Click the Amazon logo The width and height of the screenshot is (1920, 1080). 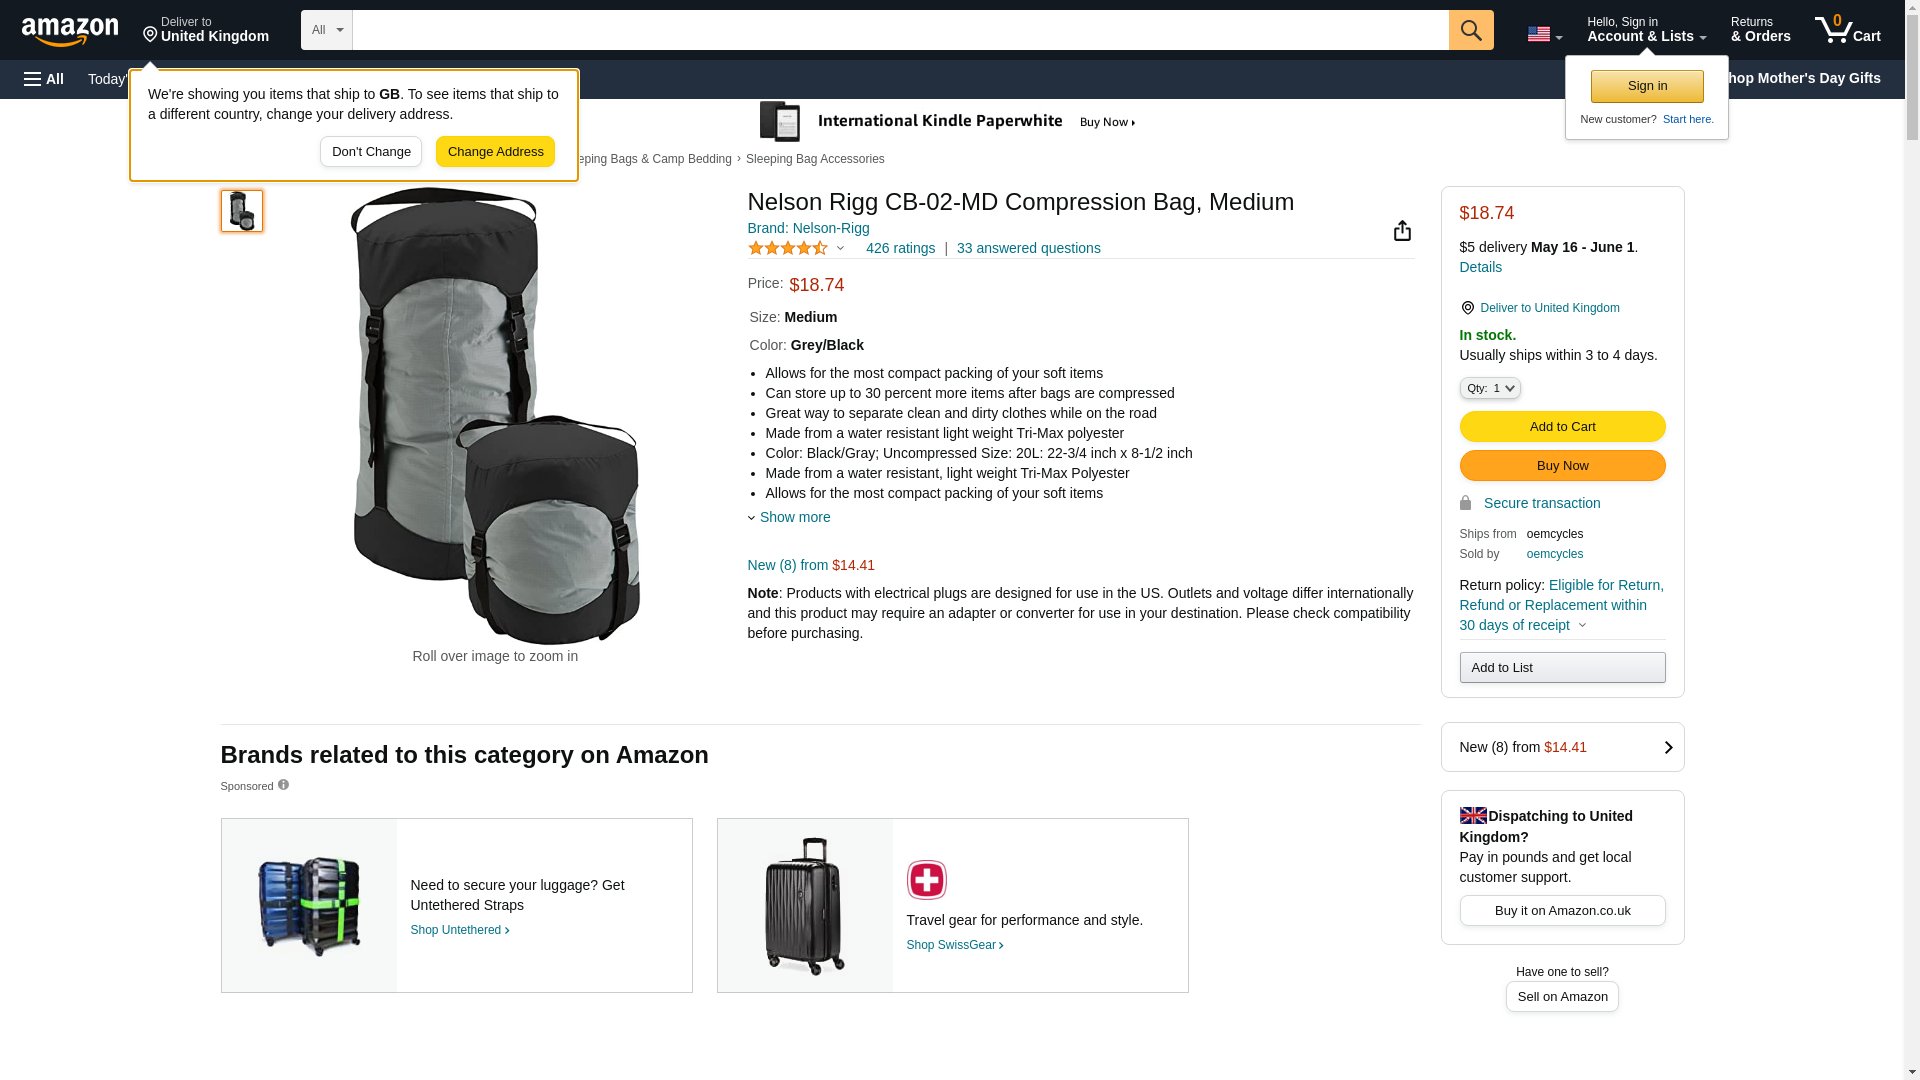coord(70,31)
